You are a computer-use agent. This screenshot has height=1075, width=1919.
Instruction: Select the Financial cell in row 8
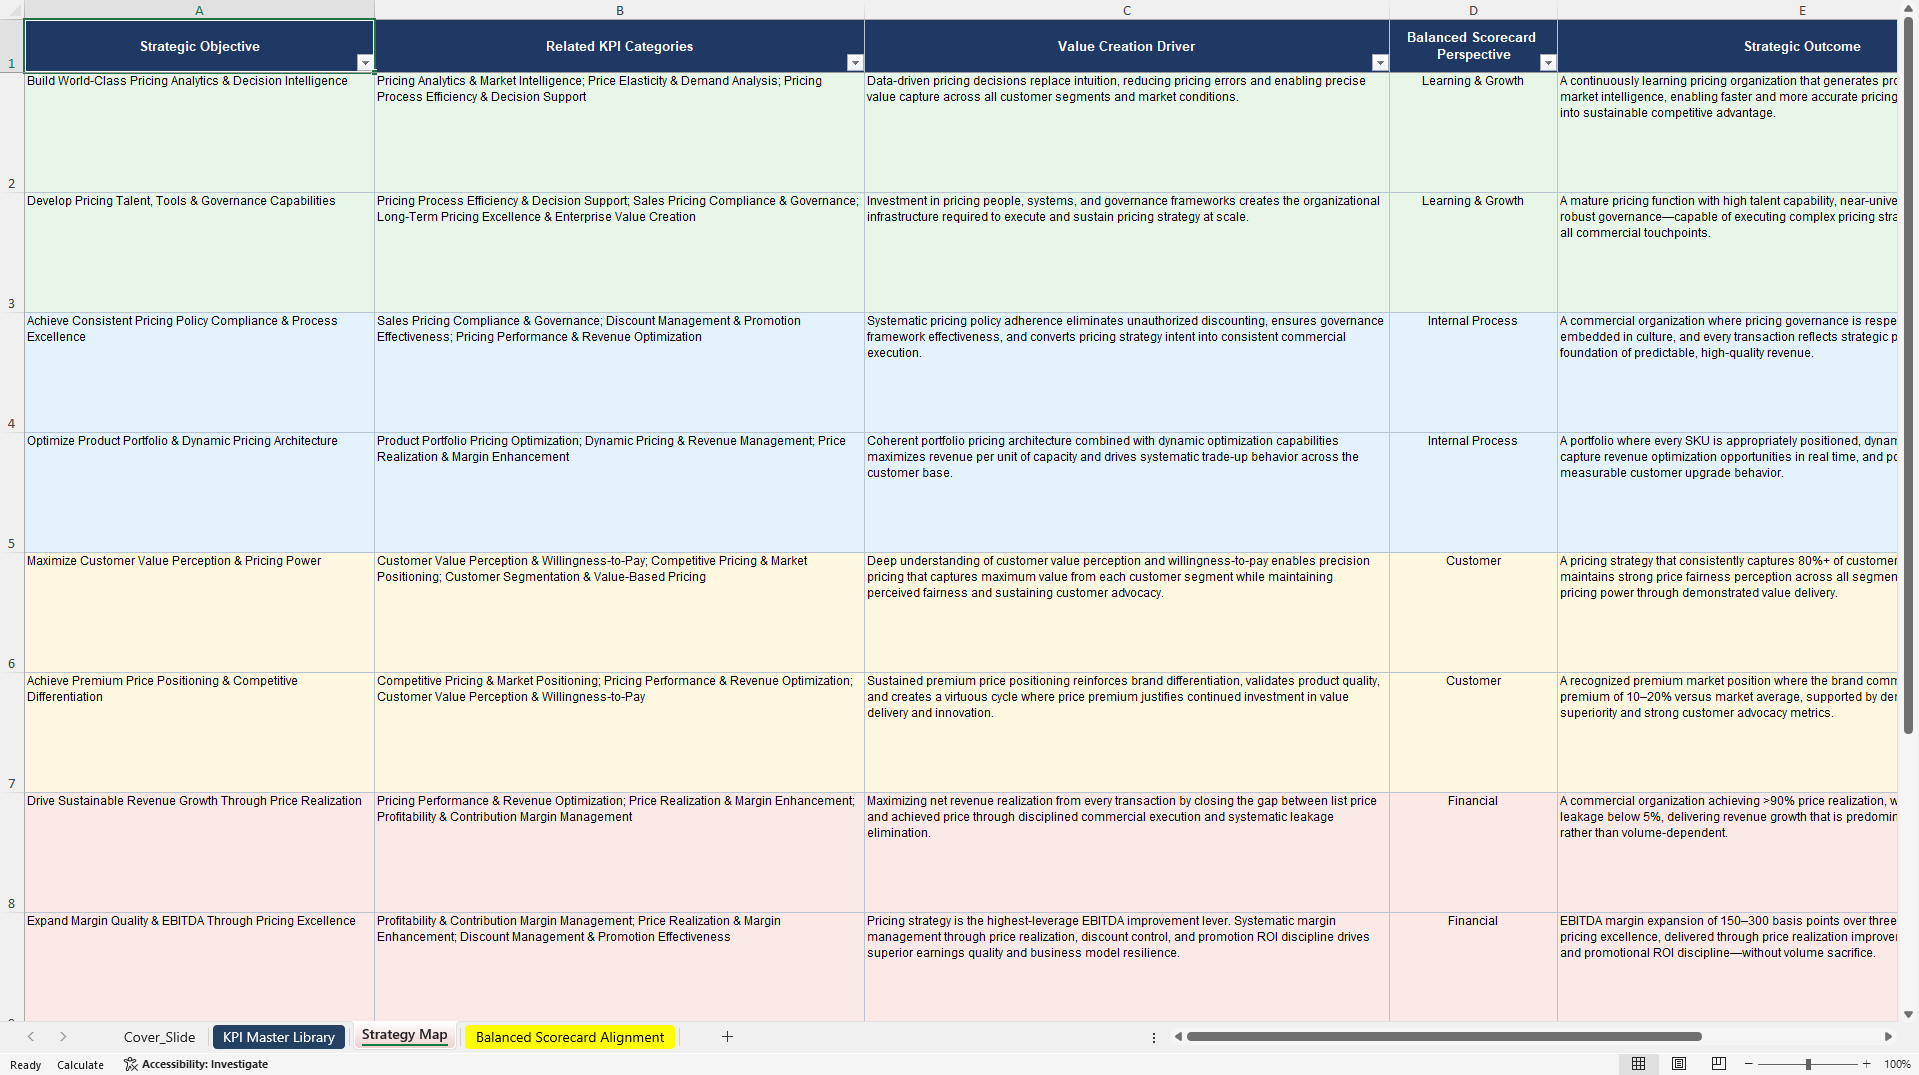pos(1473,852)
